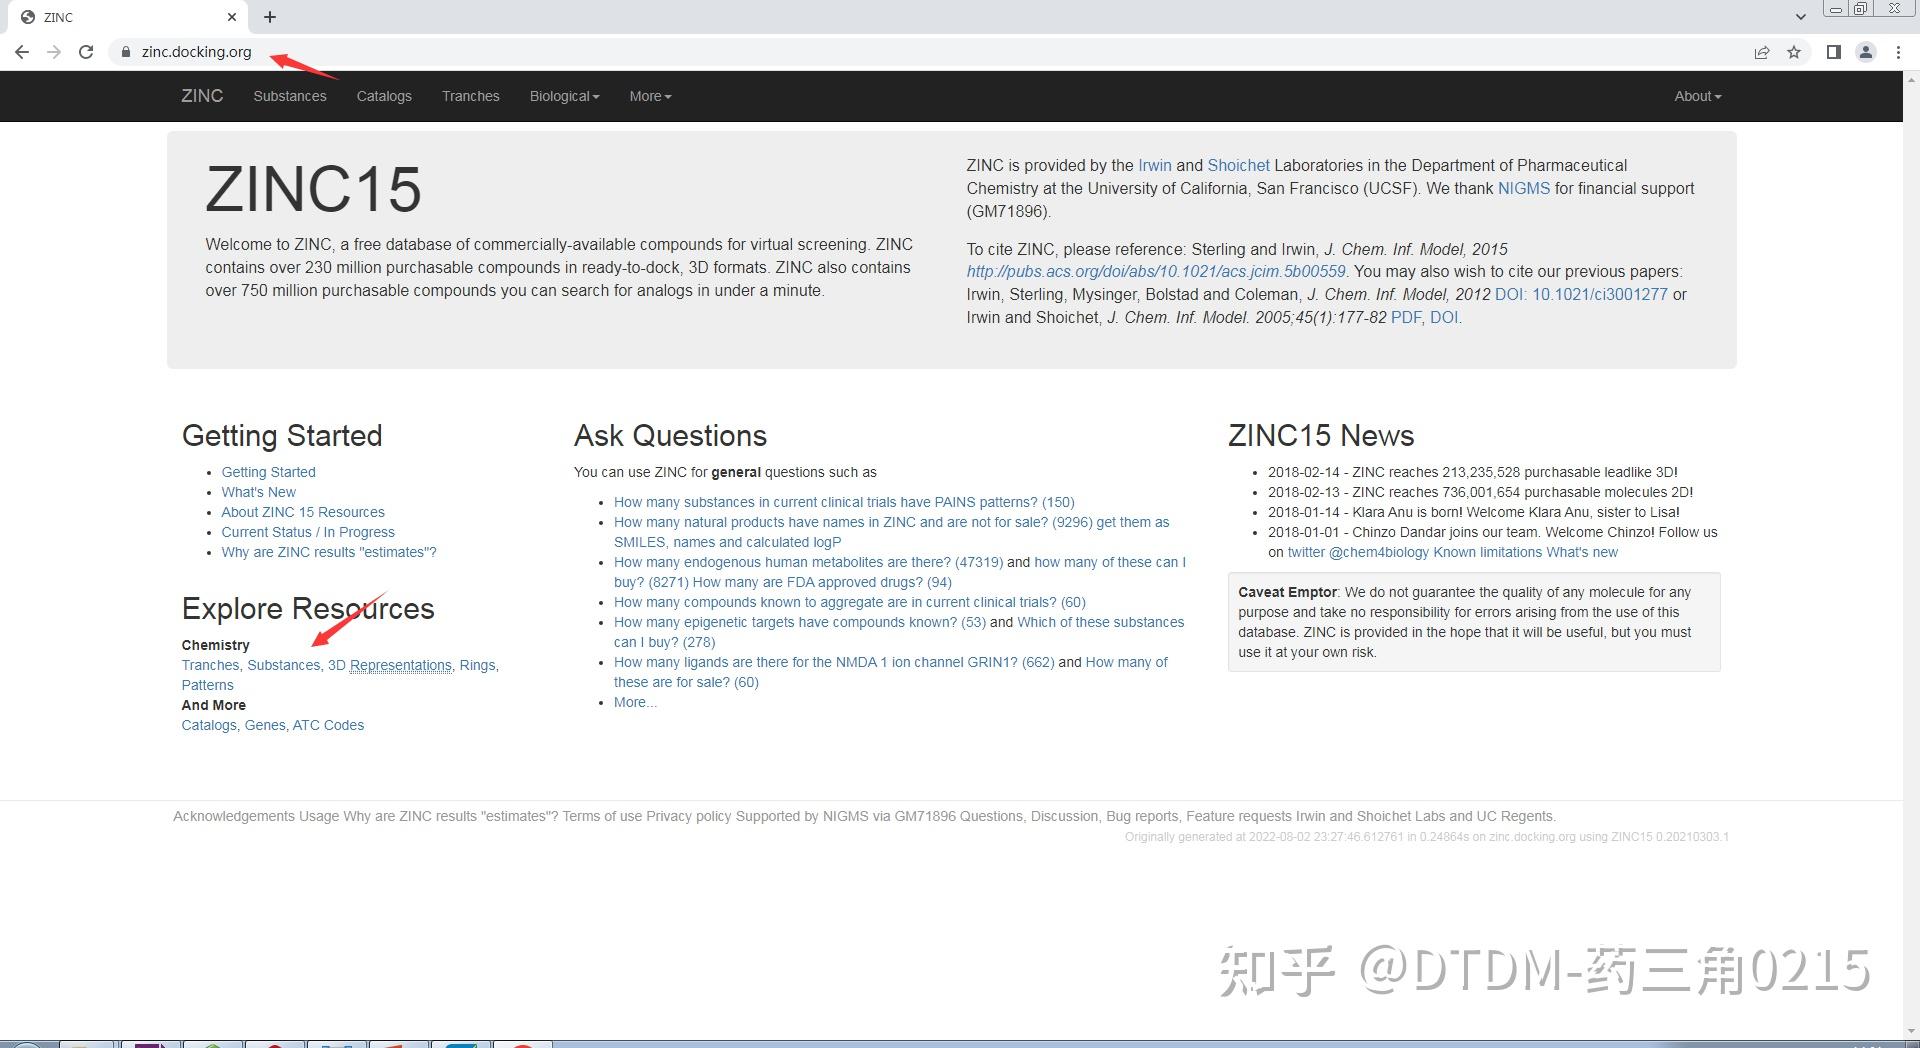Click the What's New link

pos(258,491)
